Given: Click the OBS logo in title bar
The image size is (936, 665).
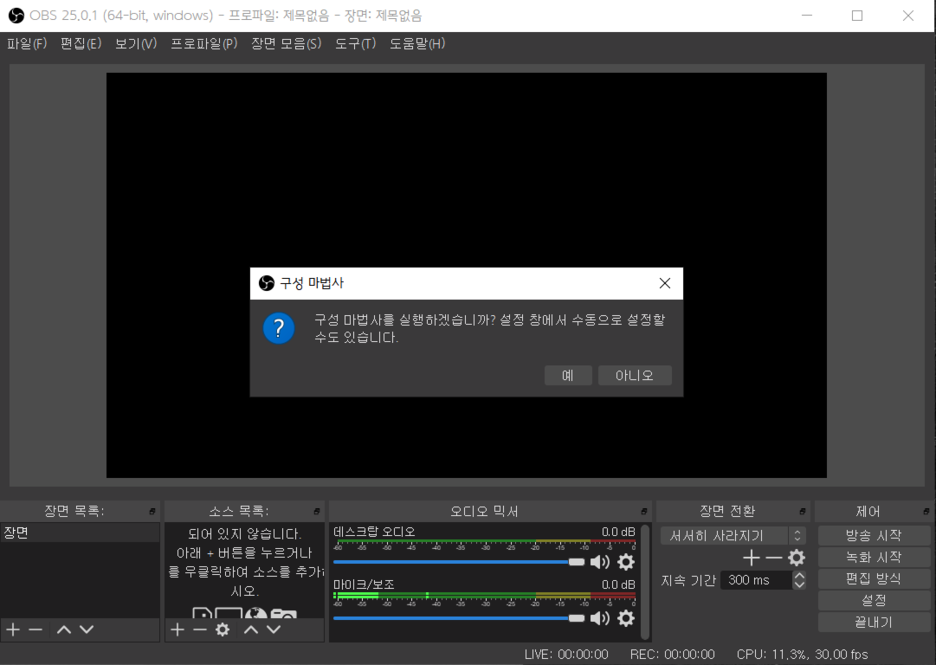Looking at the screenshot, I should [17, 16].
